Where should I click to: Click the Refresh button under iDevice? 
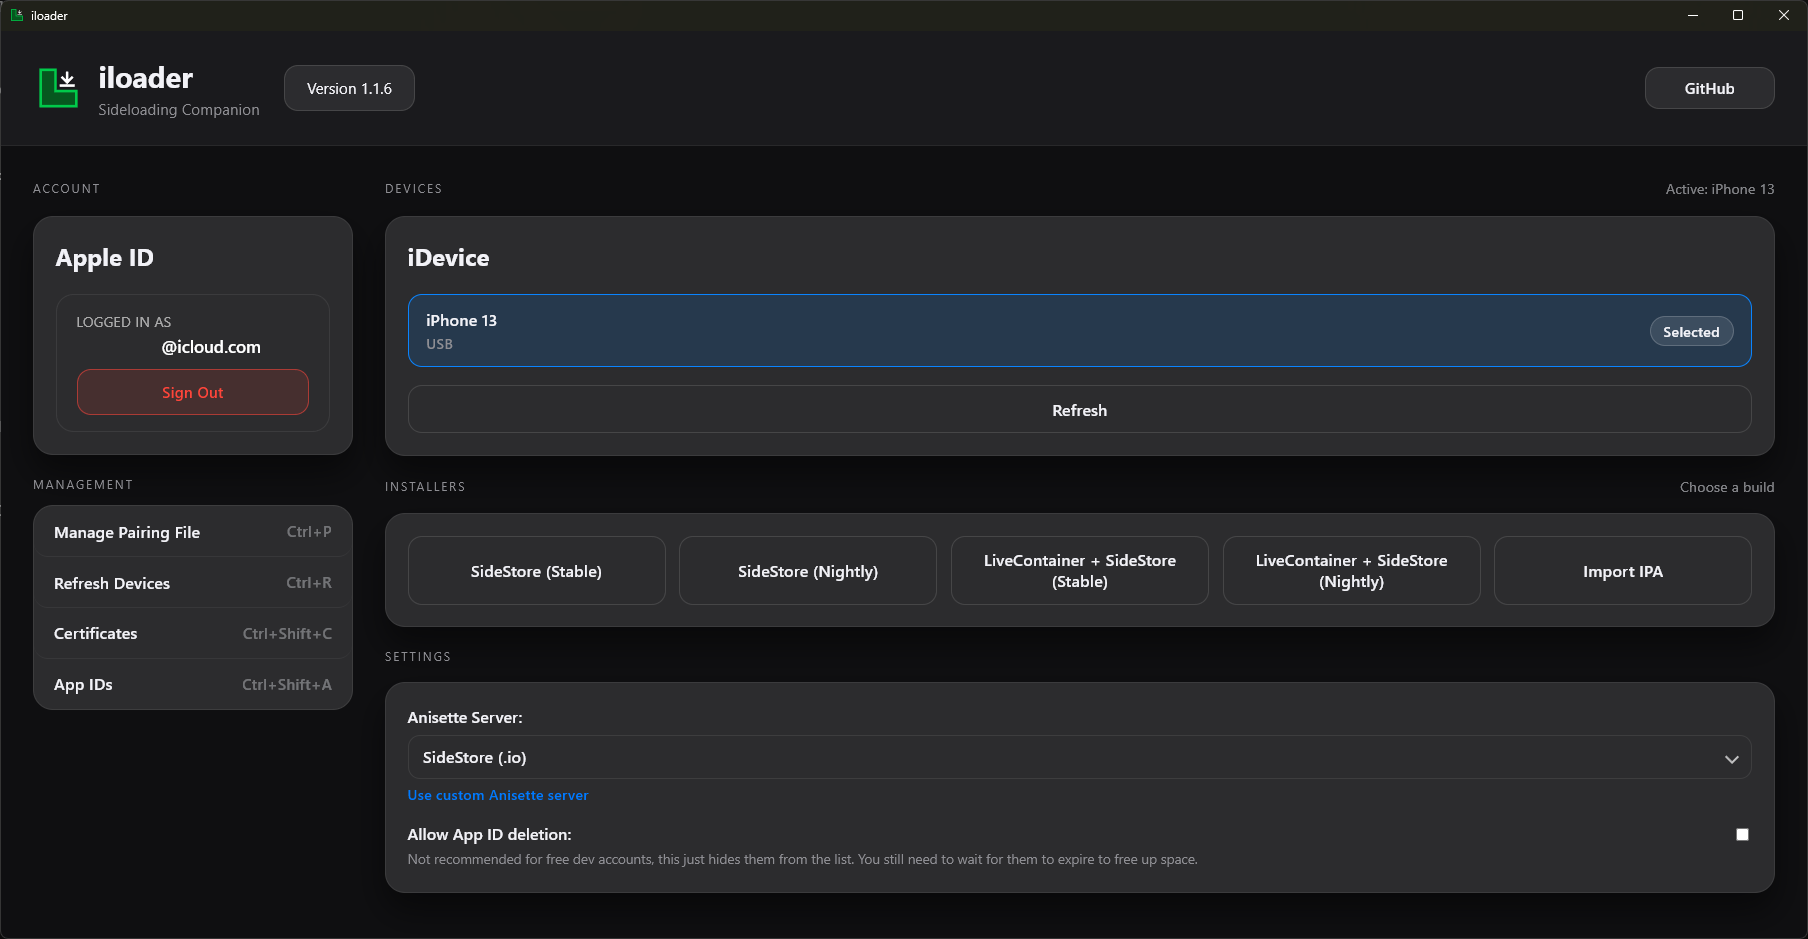click(x=1078, y=410)
